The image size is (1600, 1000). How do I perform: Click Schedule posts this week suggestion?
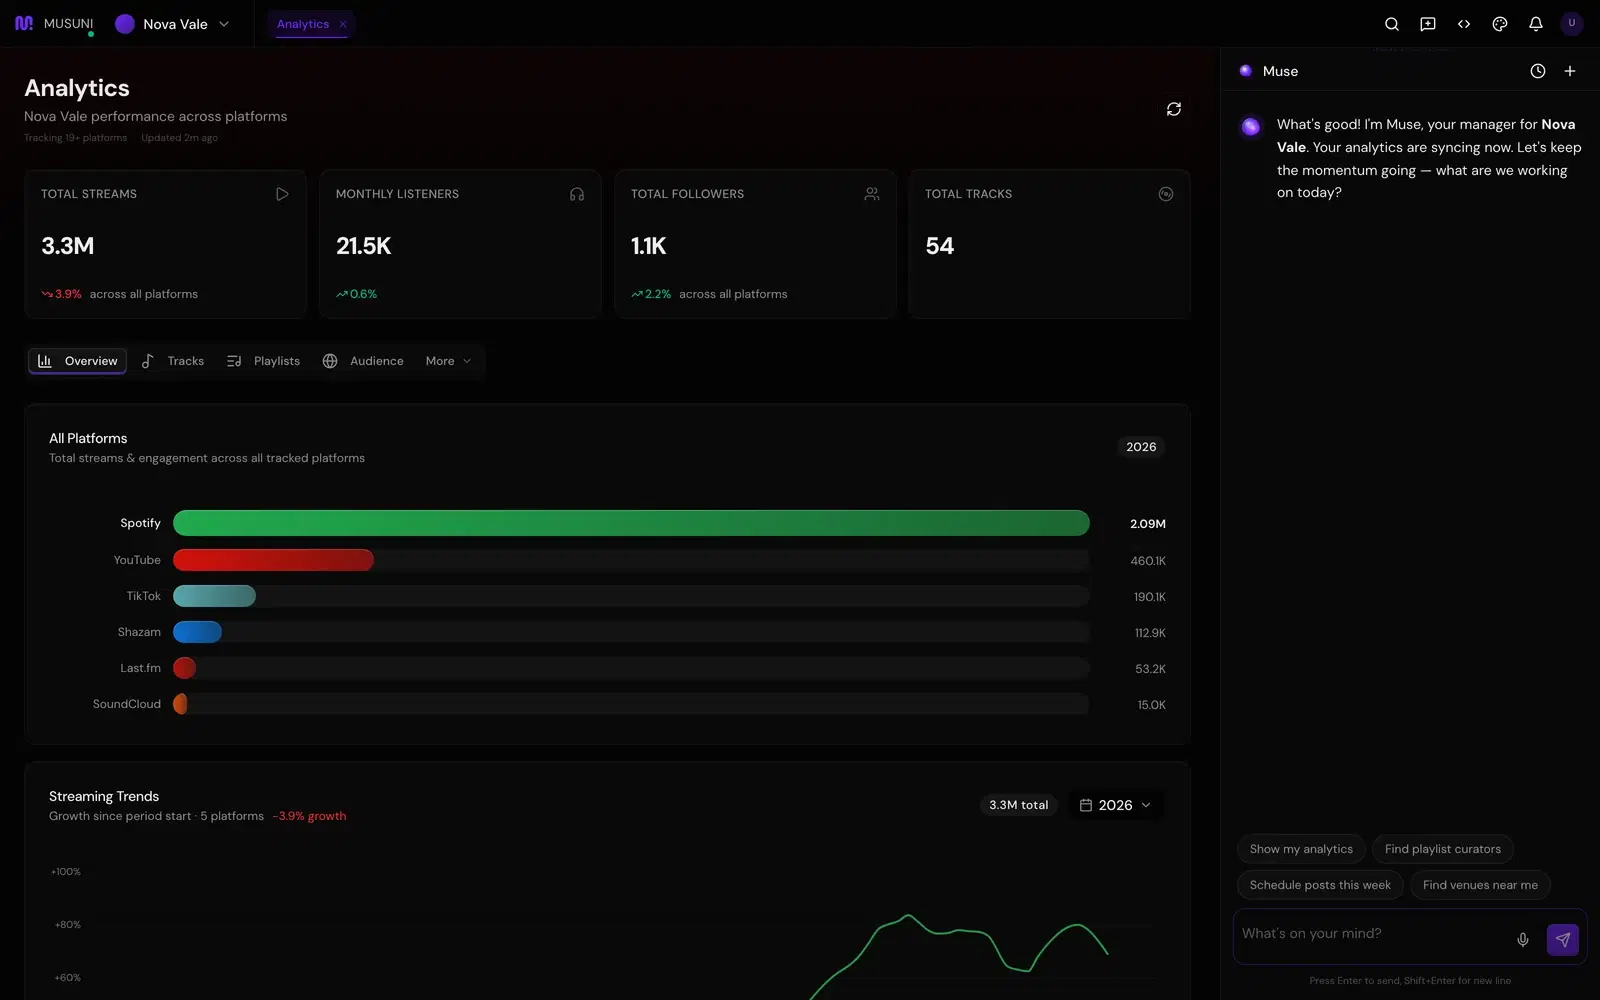click(1320, 885)
